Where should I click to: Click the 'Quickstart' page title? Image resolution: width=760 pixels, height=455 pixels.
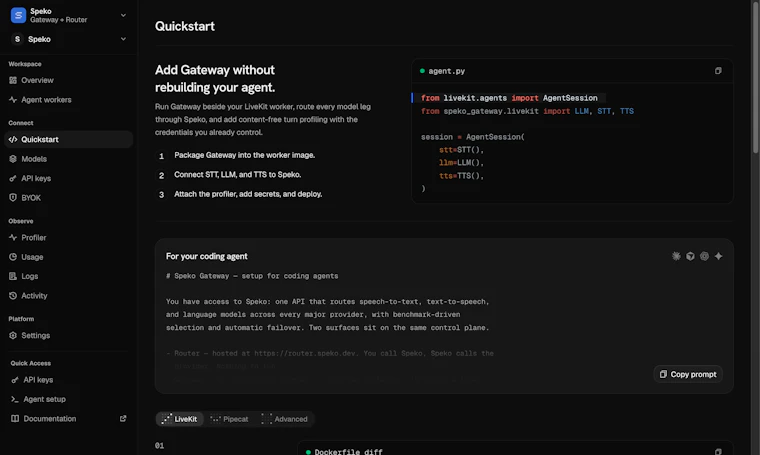(185, 26)
